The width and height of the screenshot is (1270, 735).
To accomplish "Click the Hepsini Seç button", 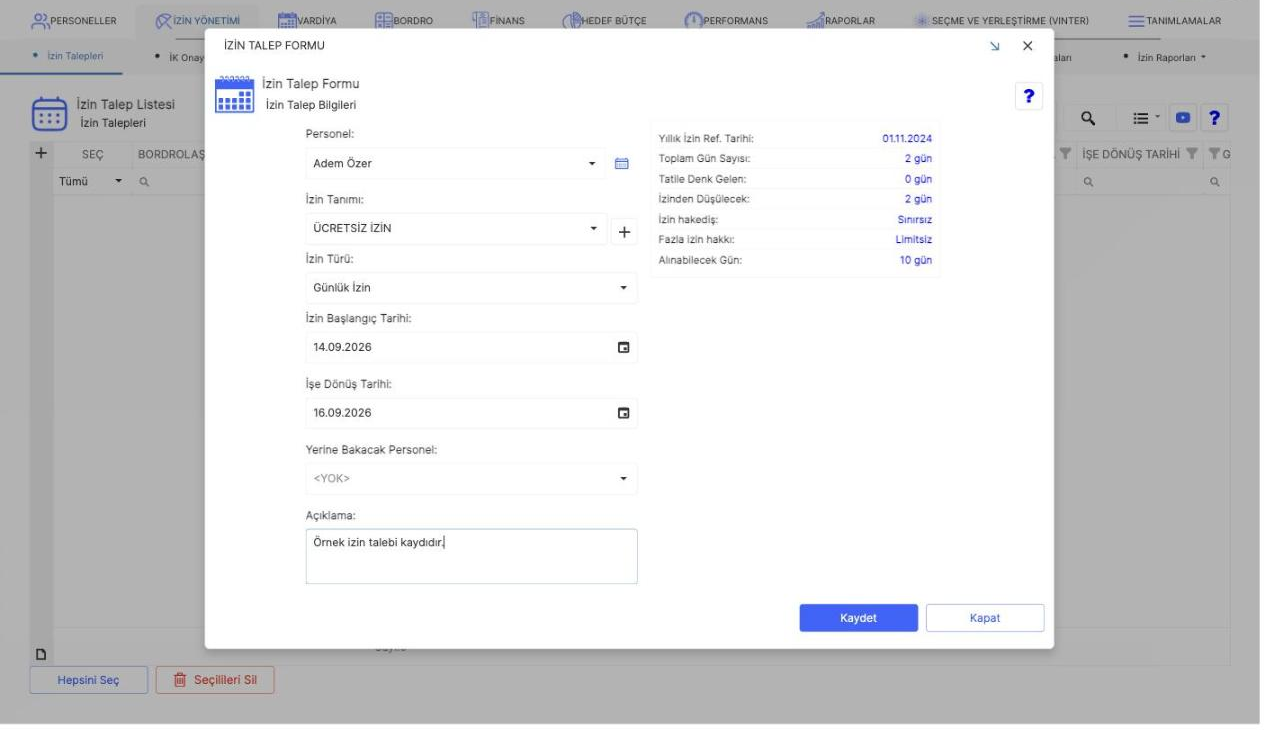I will pos(88,680).
